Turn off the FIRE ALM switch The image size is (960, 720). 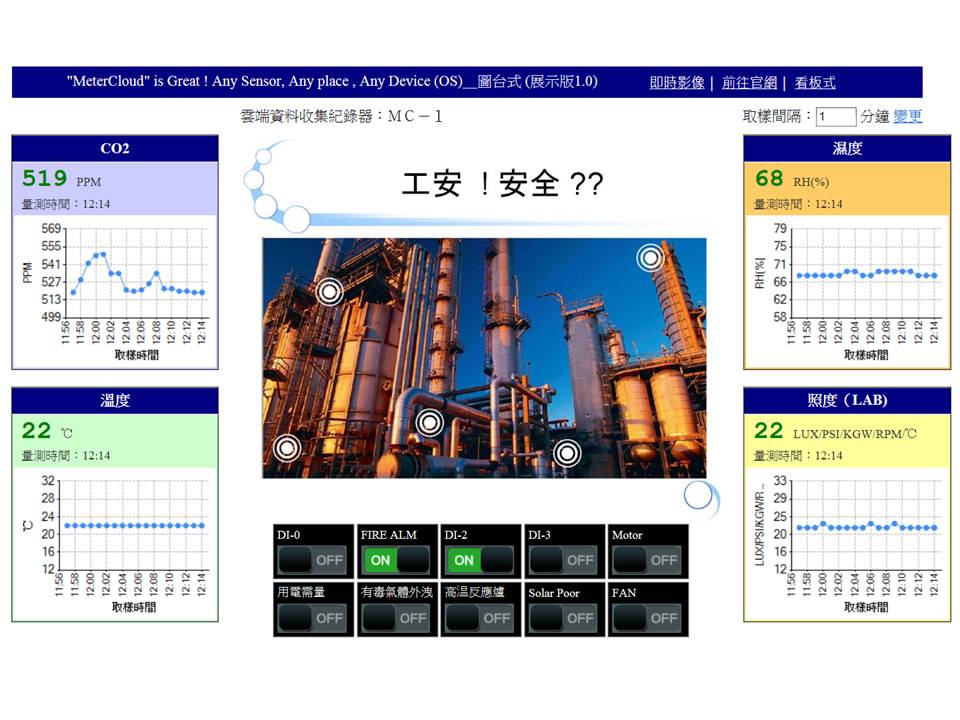pyautogui.click(x=398, y=560)
